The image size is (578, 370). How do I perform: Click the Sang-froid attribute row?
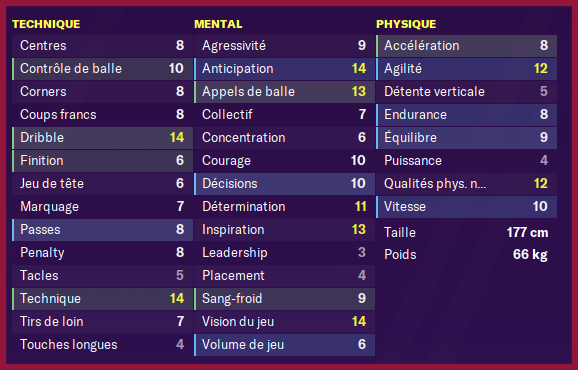285,299
